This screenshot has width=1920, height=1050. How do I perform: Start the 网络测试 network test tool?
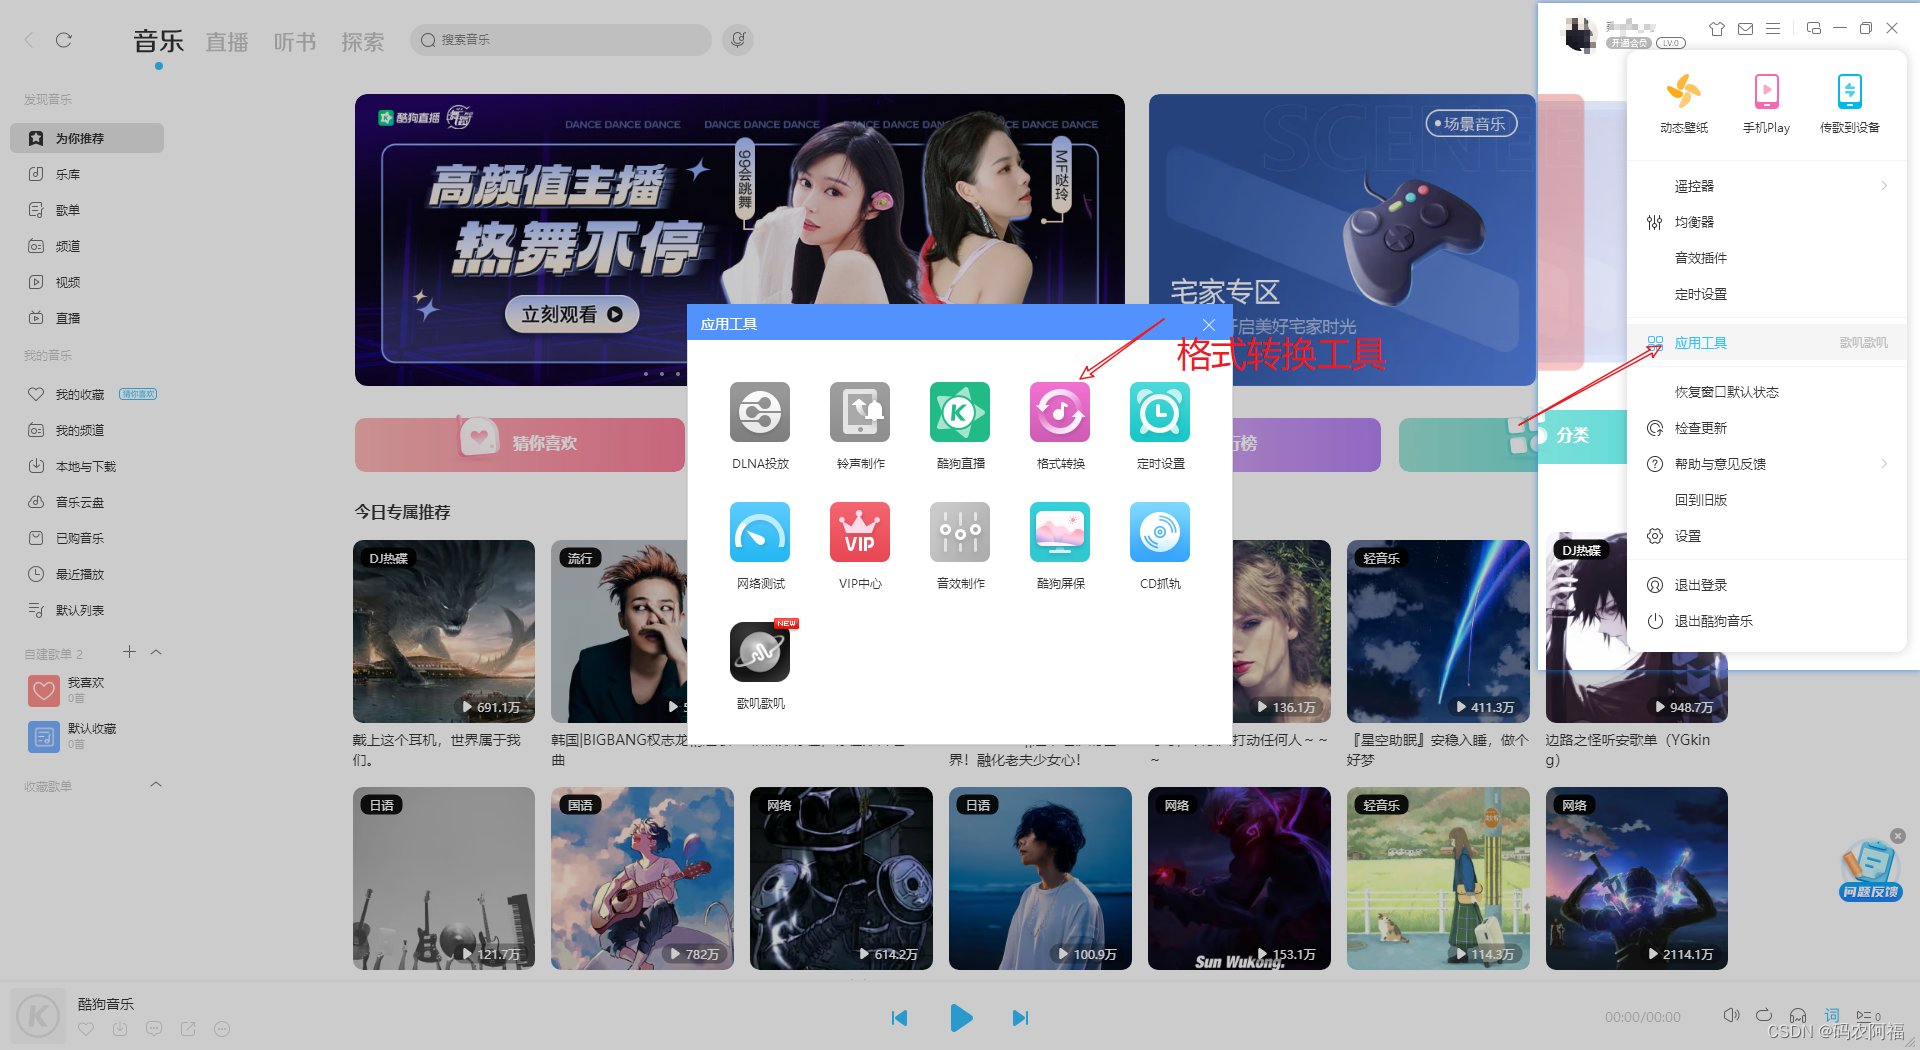760,532
